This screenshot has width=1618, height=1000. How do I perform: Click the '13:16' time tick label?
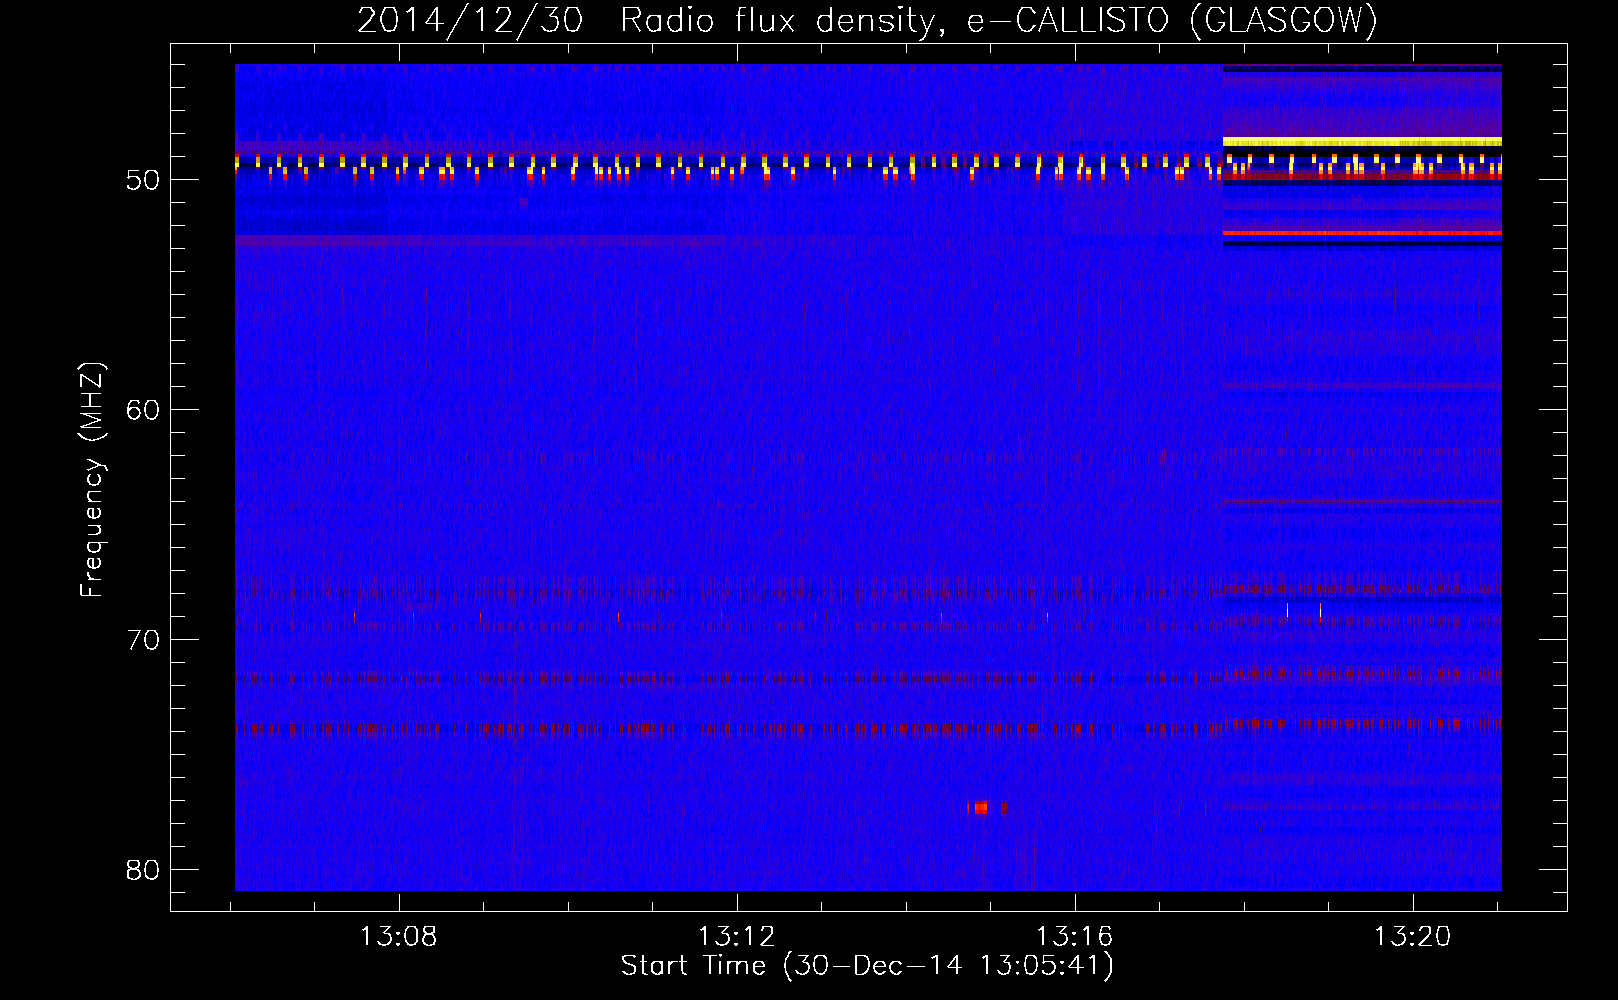click(1074, 937)
